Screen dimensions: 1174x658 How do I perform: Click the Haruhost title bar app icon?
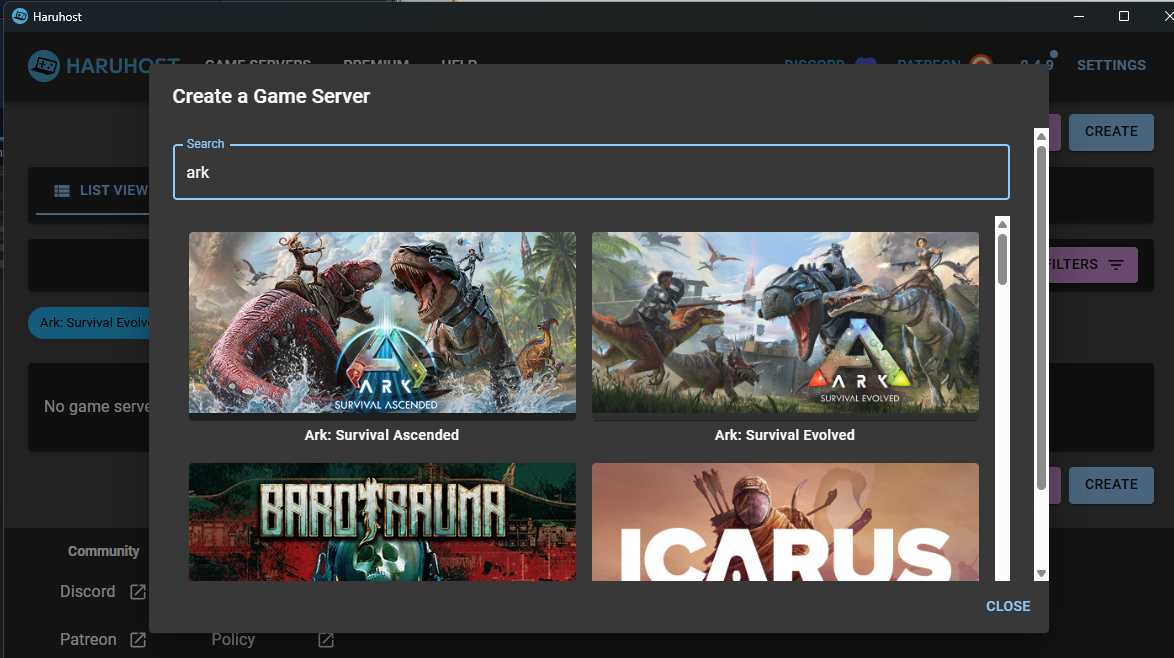pos(20,16)
